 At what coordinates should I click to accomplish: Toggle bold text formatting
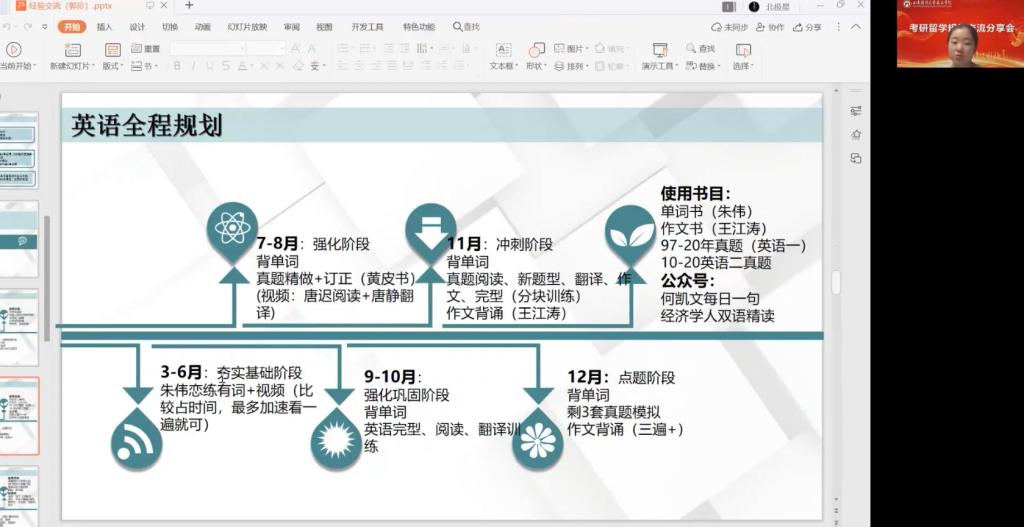[177, 67]
